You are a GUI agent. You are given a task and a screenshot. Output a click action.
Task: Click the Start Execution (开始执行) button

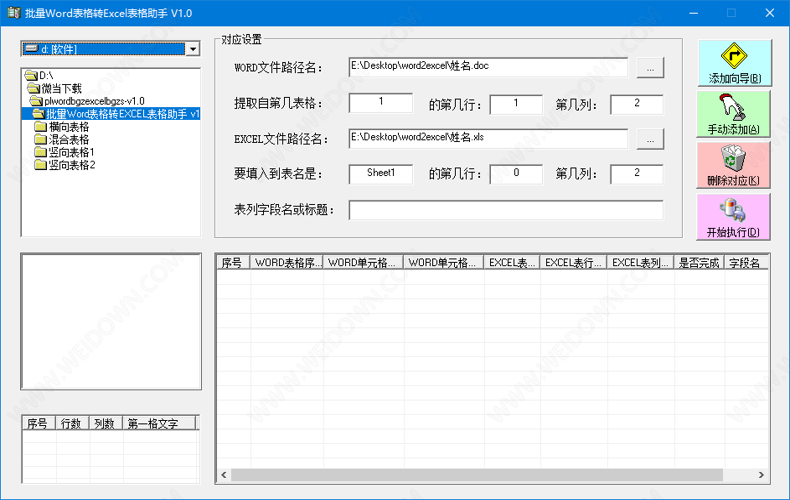click(x=734, y=217)
